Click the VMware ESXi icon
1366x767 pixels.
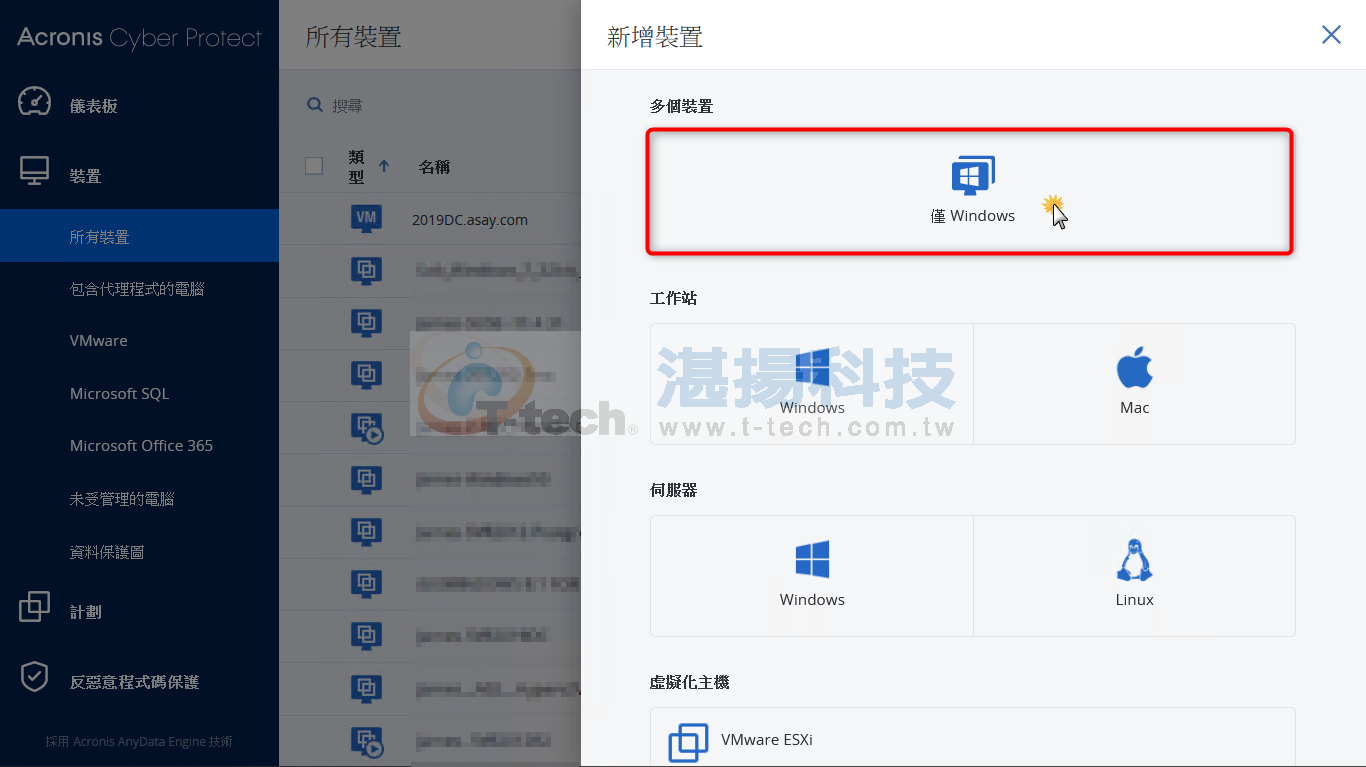(688, 743)
